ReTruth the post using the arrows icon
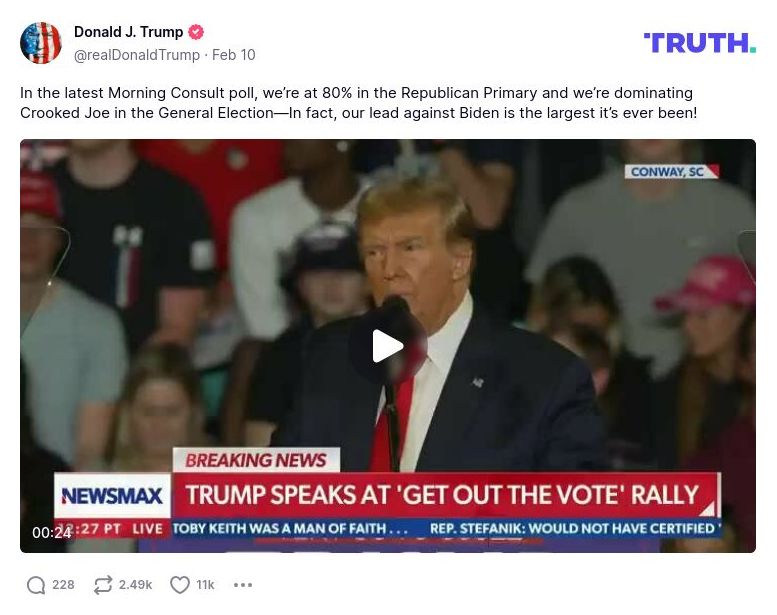 click(x=103, y=585)
